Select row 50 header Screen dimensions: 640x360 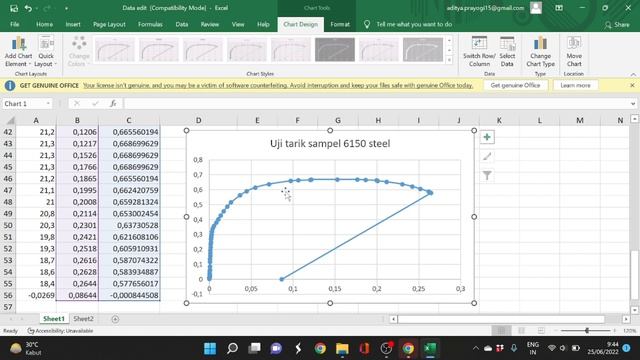tap(8, 225)
